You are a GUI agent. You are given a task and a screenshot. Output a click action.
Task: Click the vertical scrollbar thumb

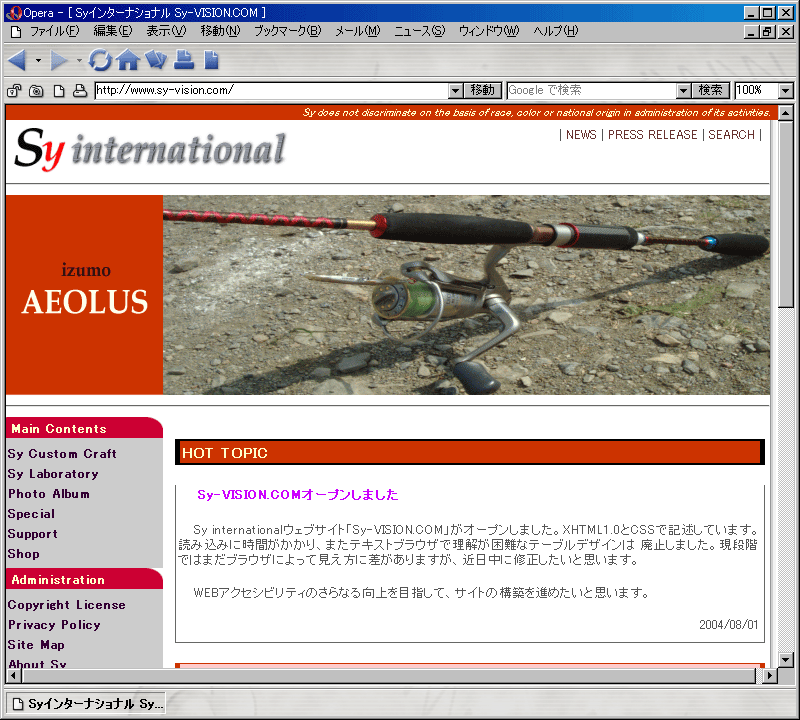pyautogui.click(x=786, y=214)
